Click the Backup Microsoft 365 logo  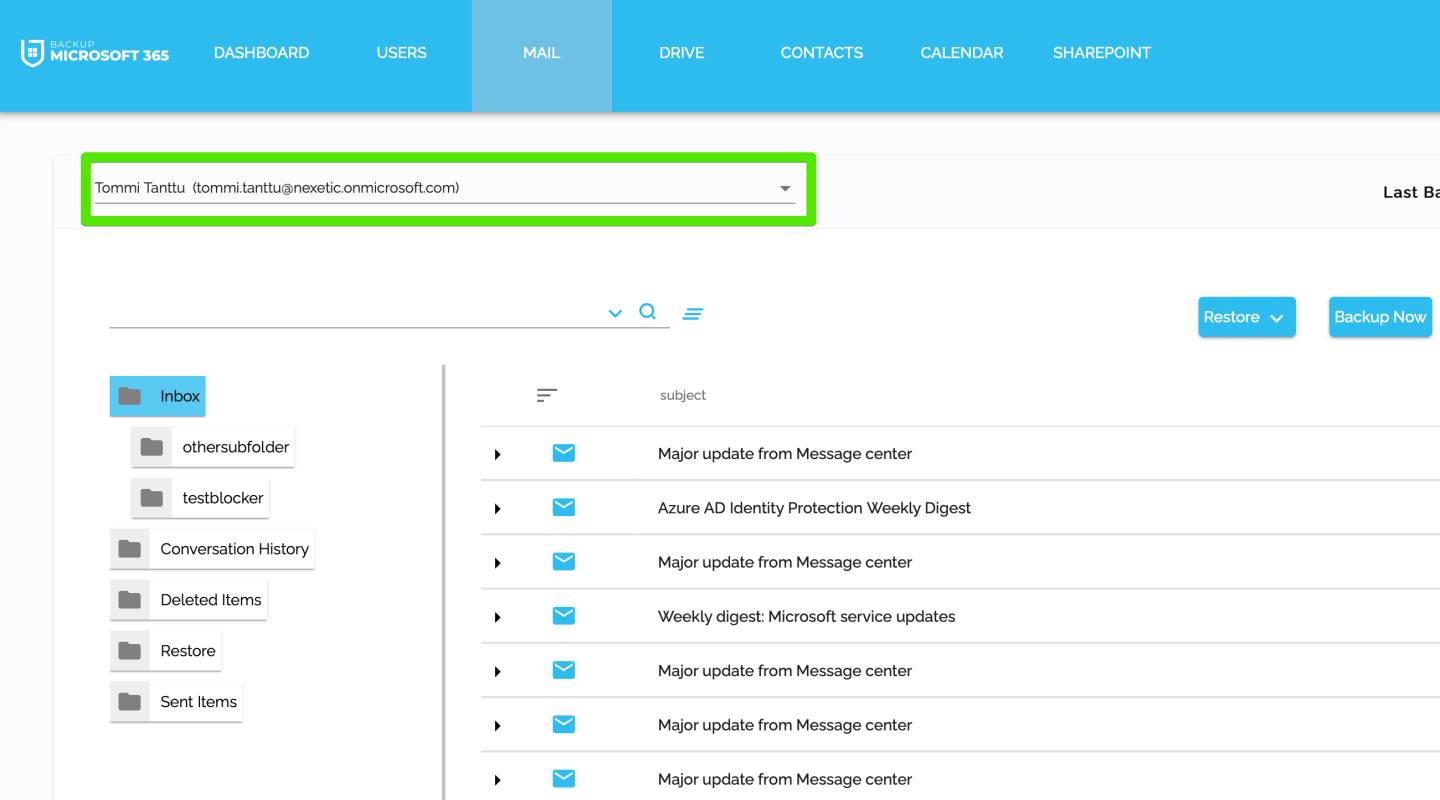(x=95, y=53)
